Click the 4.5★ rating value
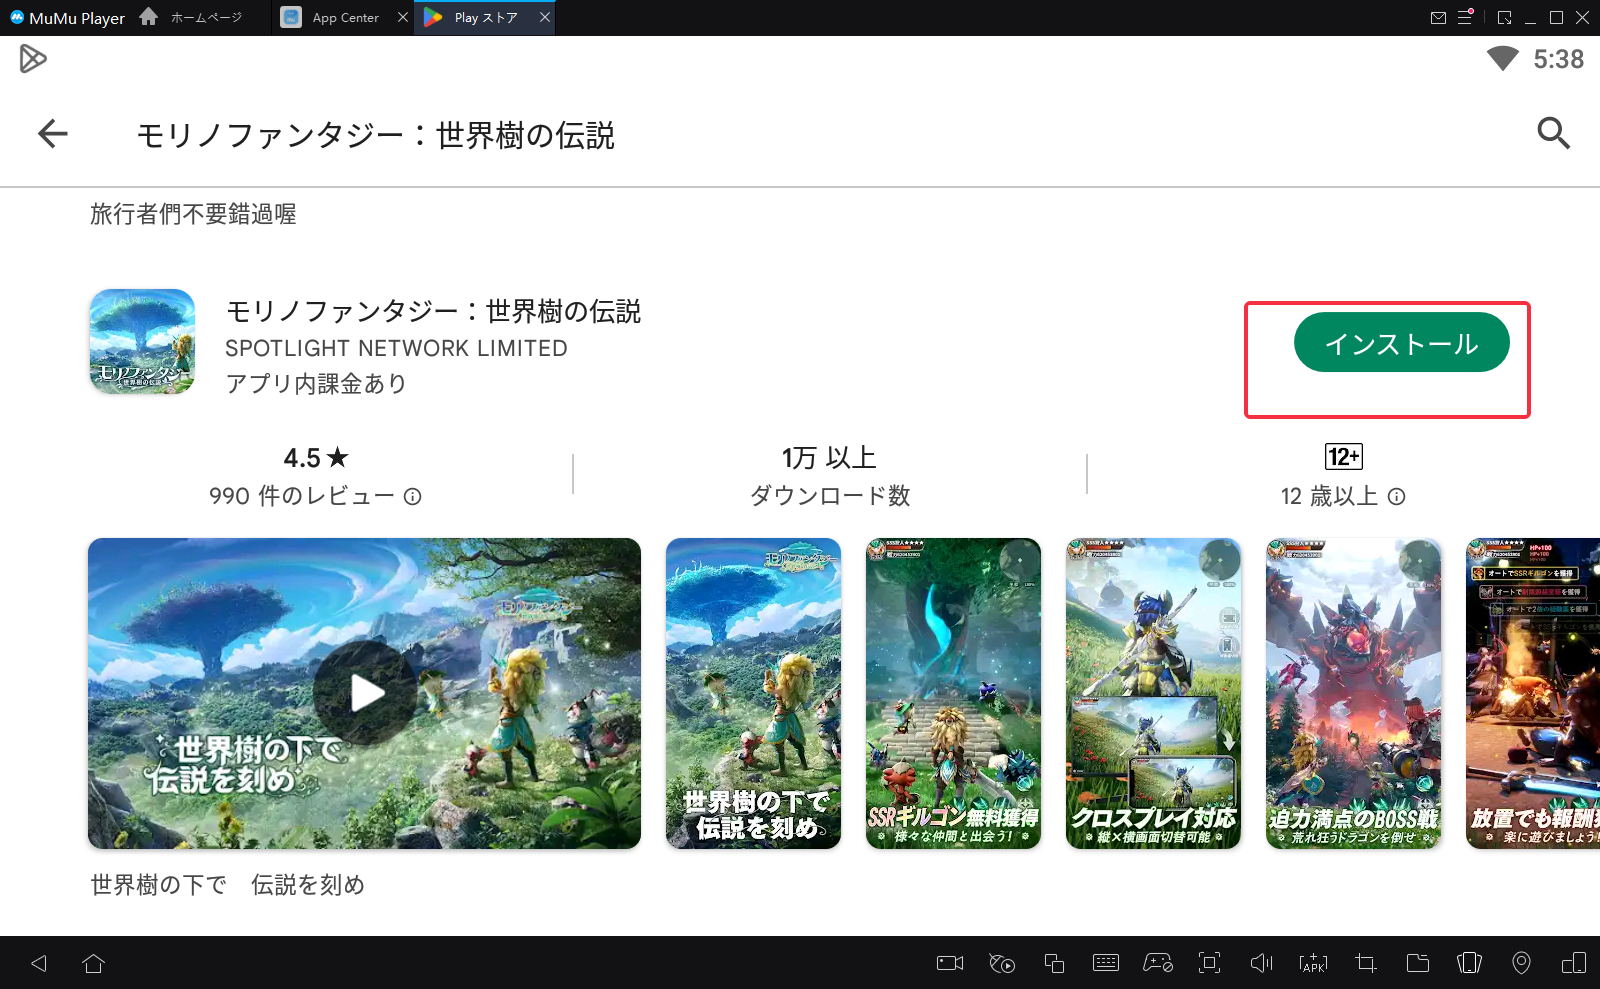 [x=316, y=458]
